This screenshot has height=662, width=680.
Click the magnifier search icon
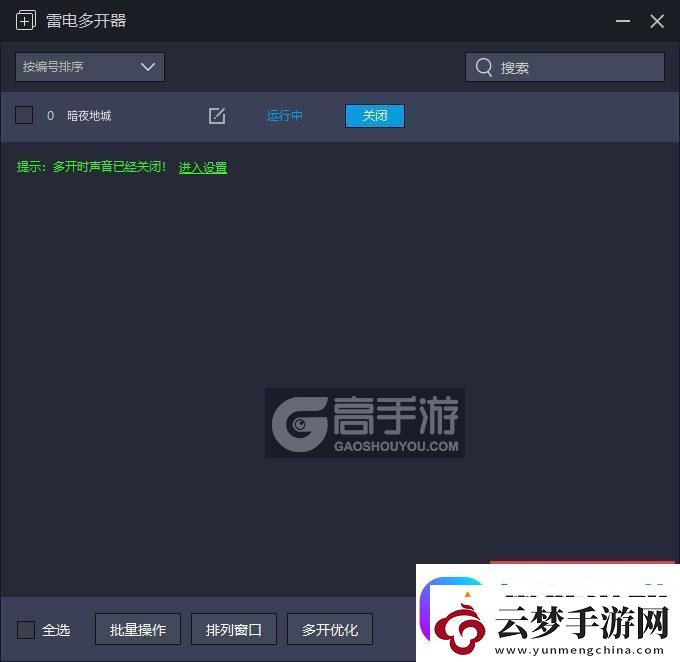tap(484, 68)
